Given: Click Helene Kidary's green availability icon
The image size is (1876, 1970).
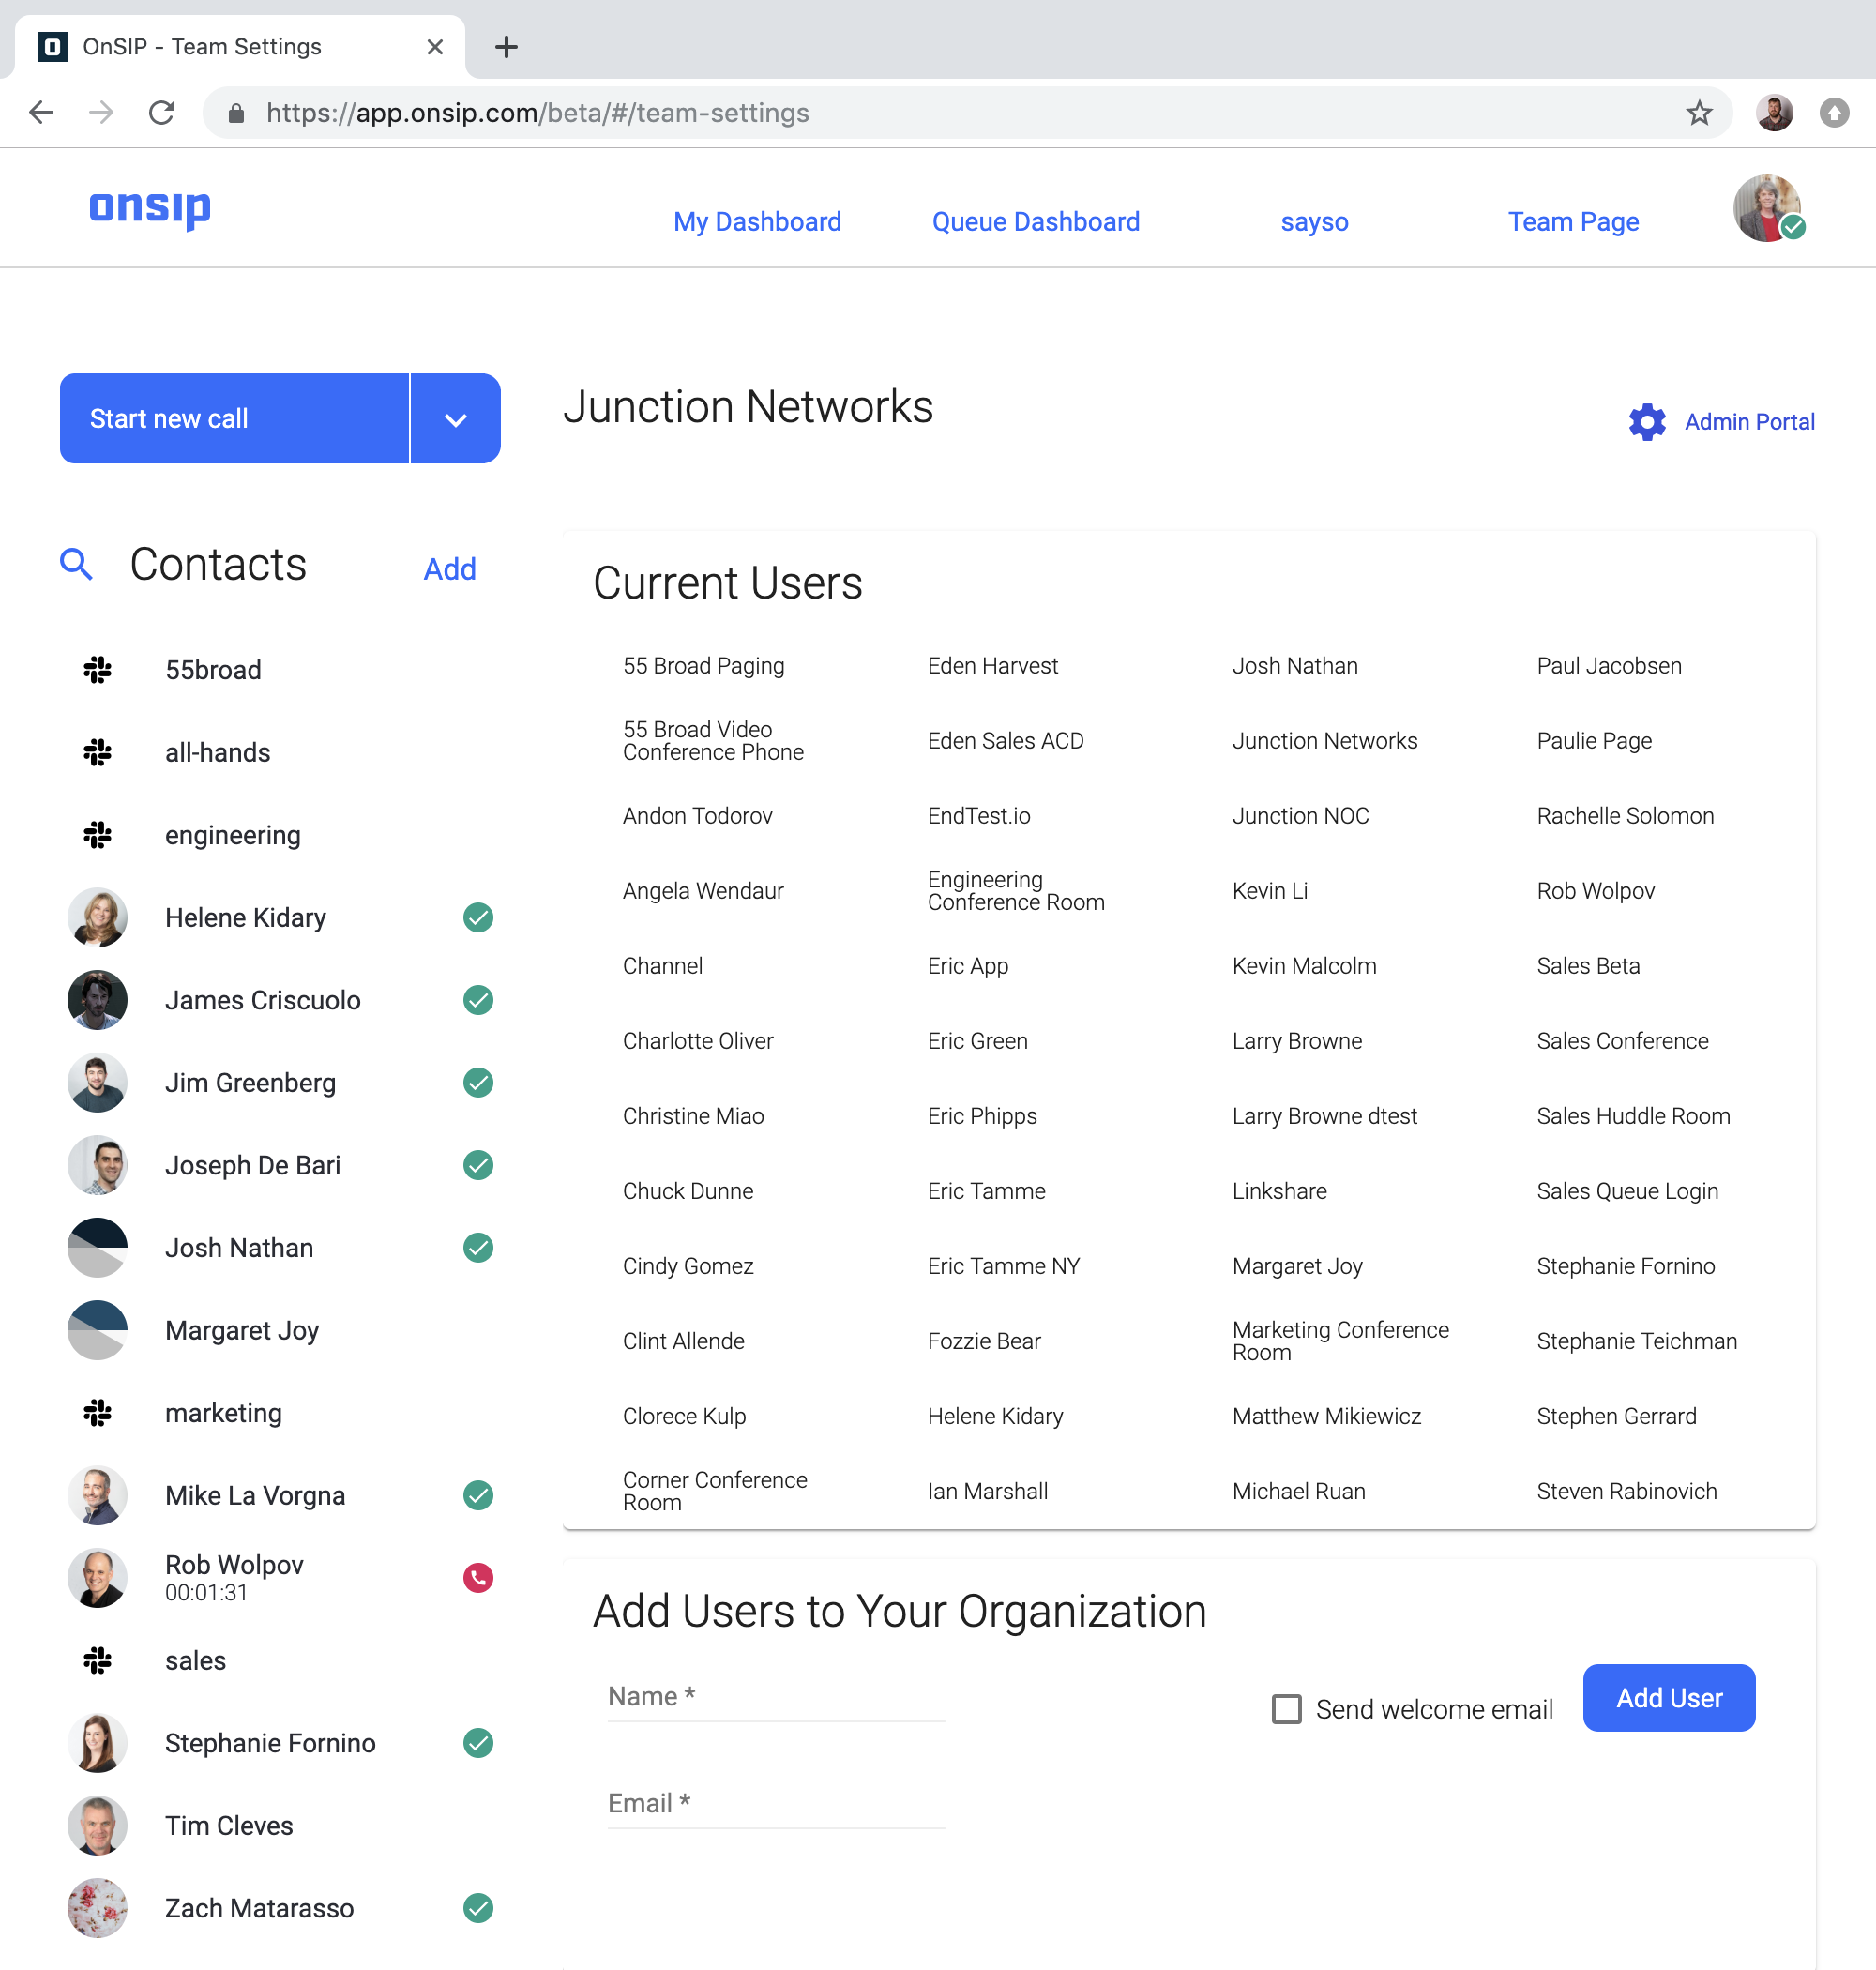Looking at the screenshot, I should (x=478, y=917).
